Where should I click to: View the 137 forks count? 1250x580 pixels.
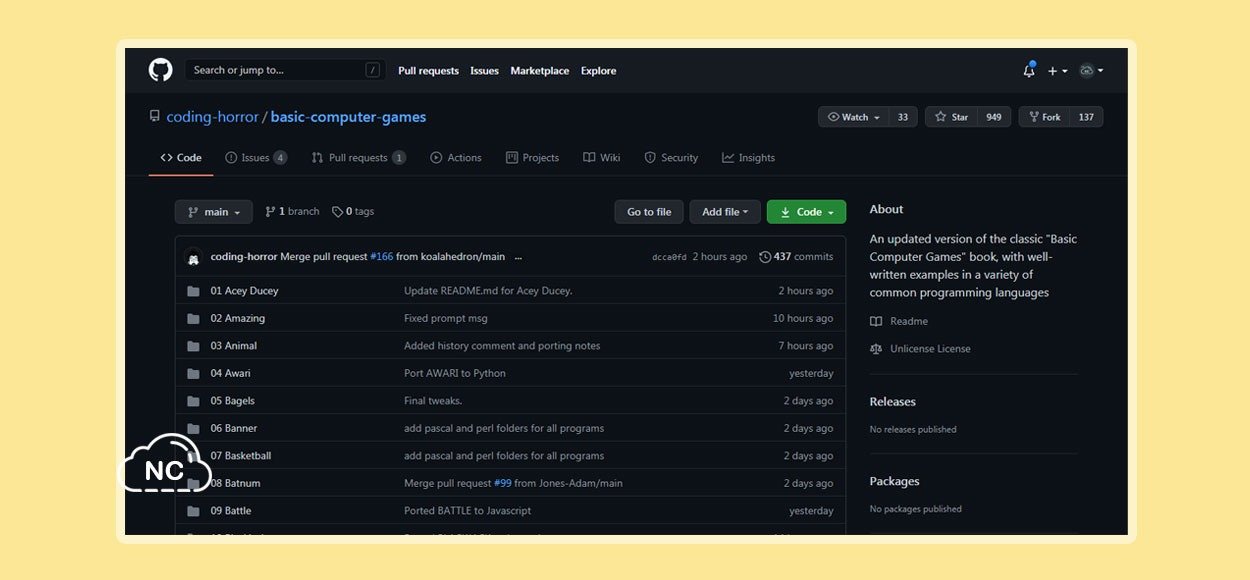pos(1086,117)
